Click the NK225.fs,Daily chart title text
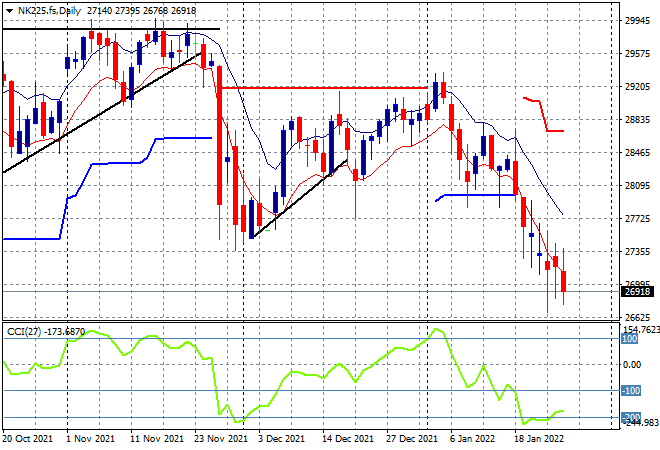This screenshot has width=660, height=450. (x=49, y=11)
